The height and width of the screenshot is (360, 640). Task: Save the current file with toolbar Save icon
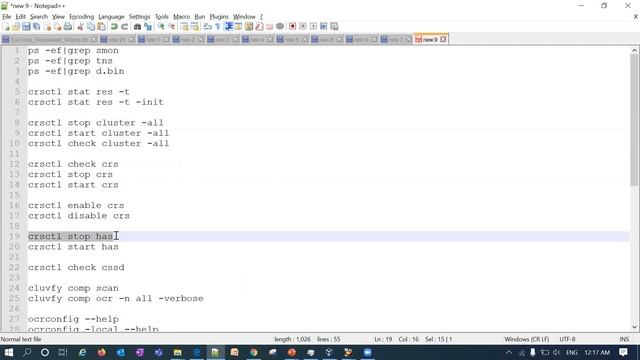click(x=26, y=27)
